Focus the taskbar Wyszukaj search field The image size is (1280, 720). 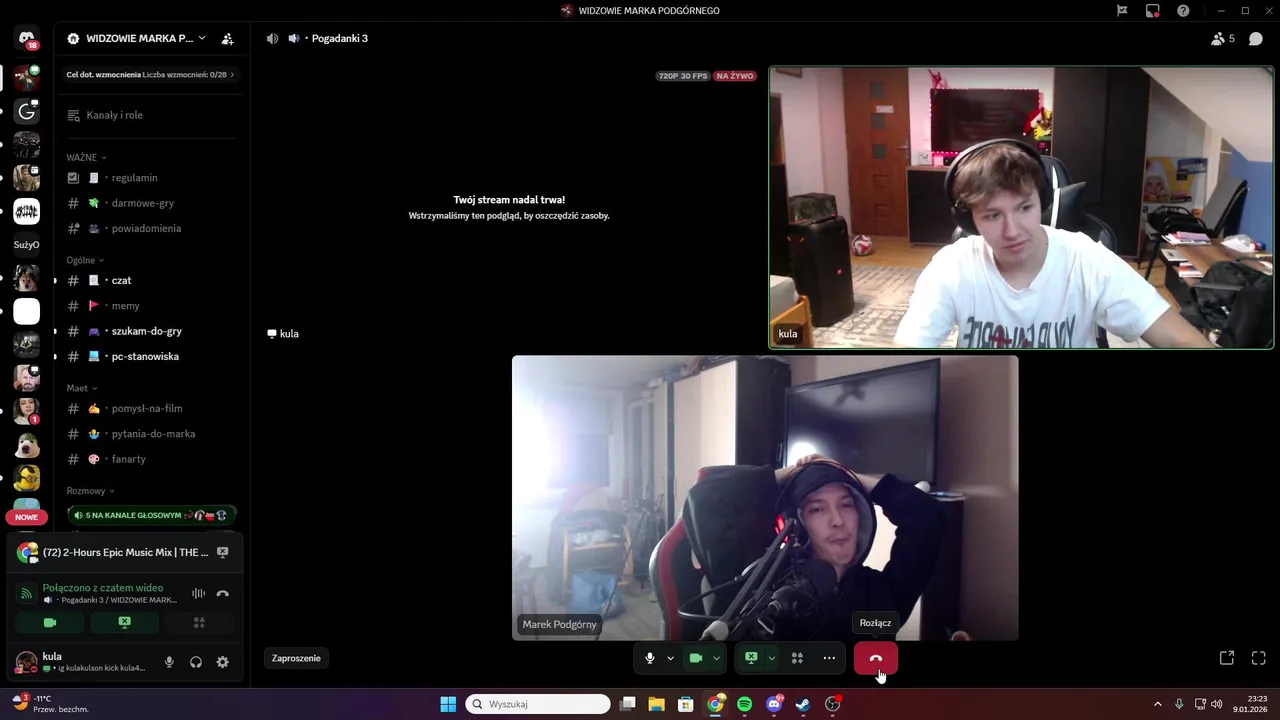538,704
